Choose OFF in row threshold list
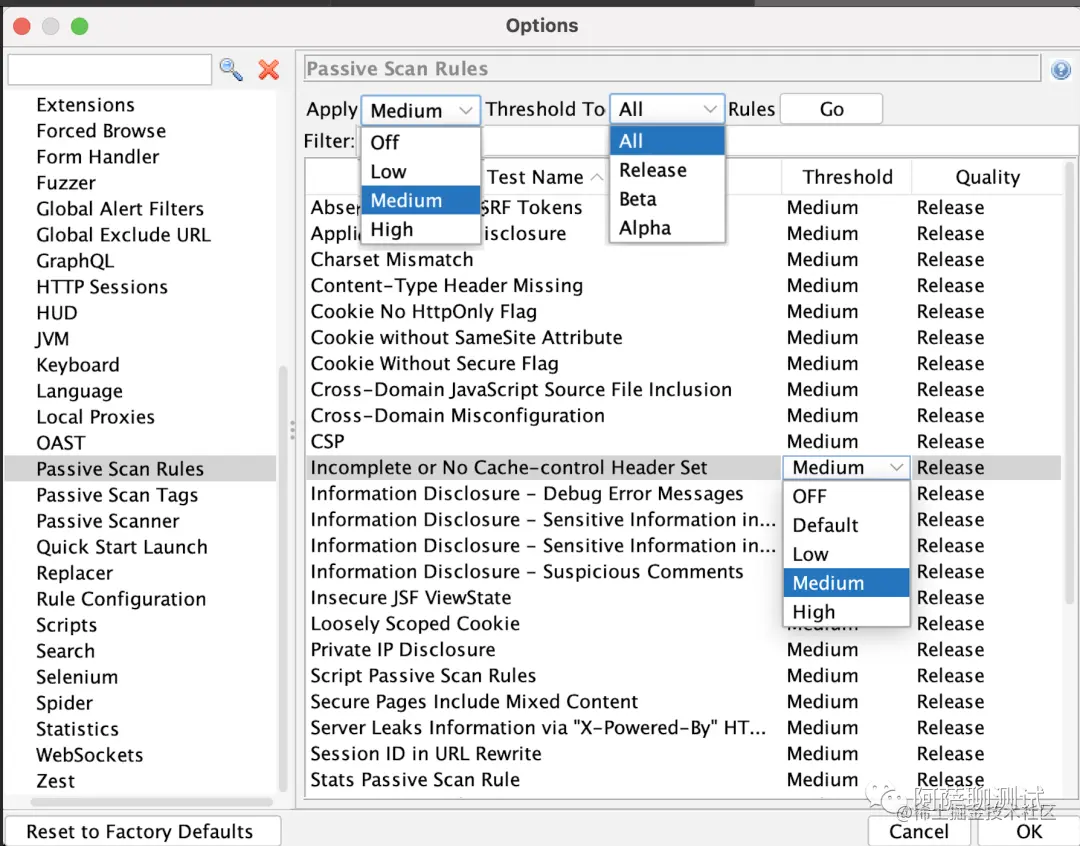Image resolution: width=1080 pixels, height=846 pixels. (x=847, y=497)
